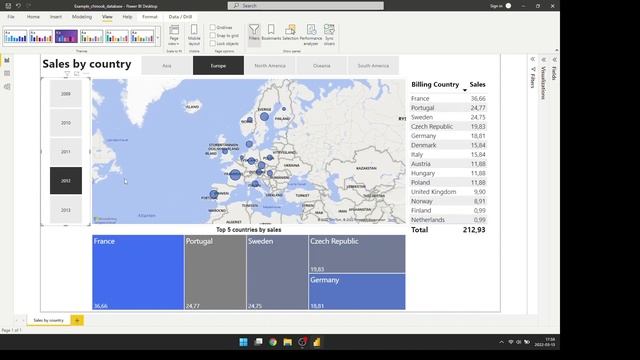Expand the themes gallery dropdown
The height and width of the screenshot is (360, 640).
click(x=158, y=38)
